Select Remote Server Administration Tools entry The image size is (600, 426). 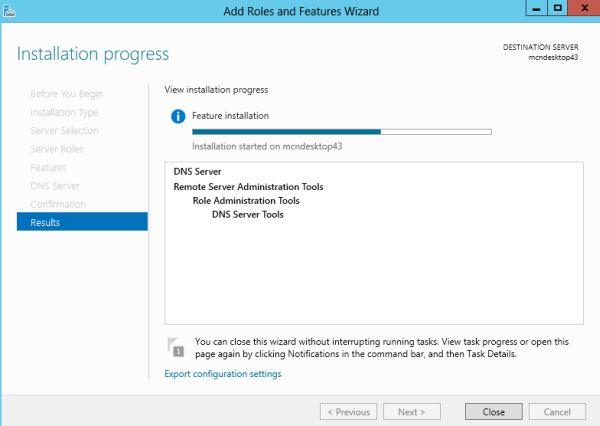tap(248, 187)
